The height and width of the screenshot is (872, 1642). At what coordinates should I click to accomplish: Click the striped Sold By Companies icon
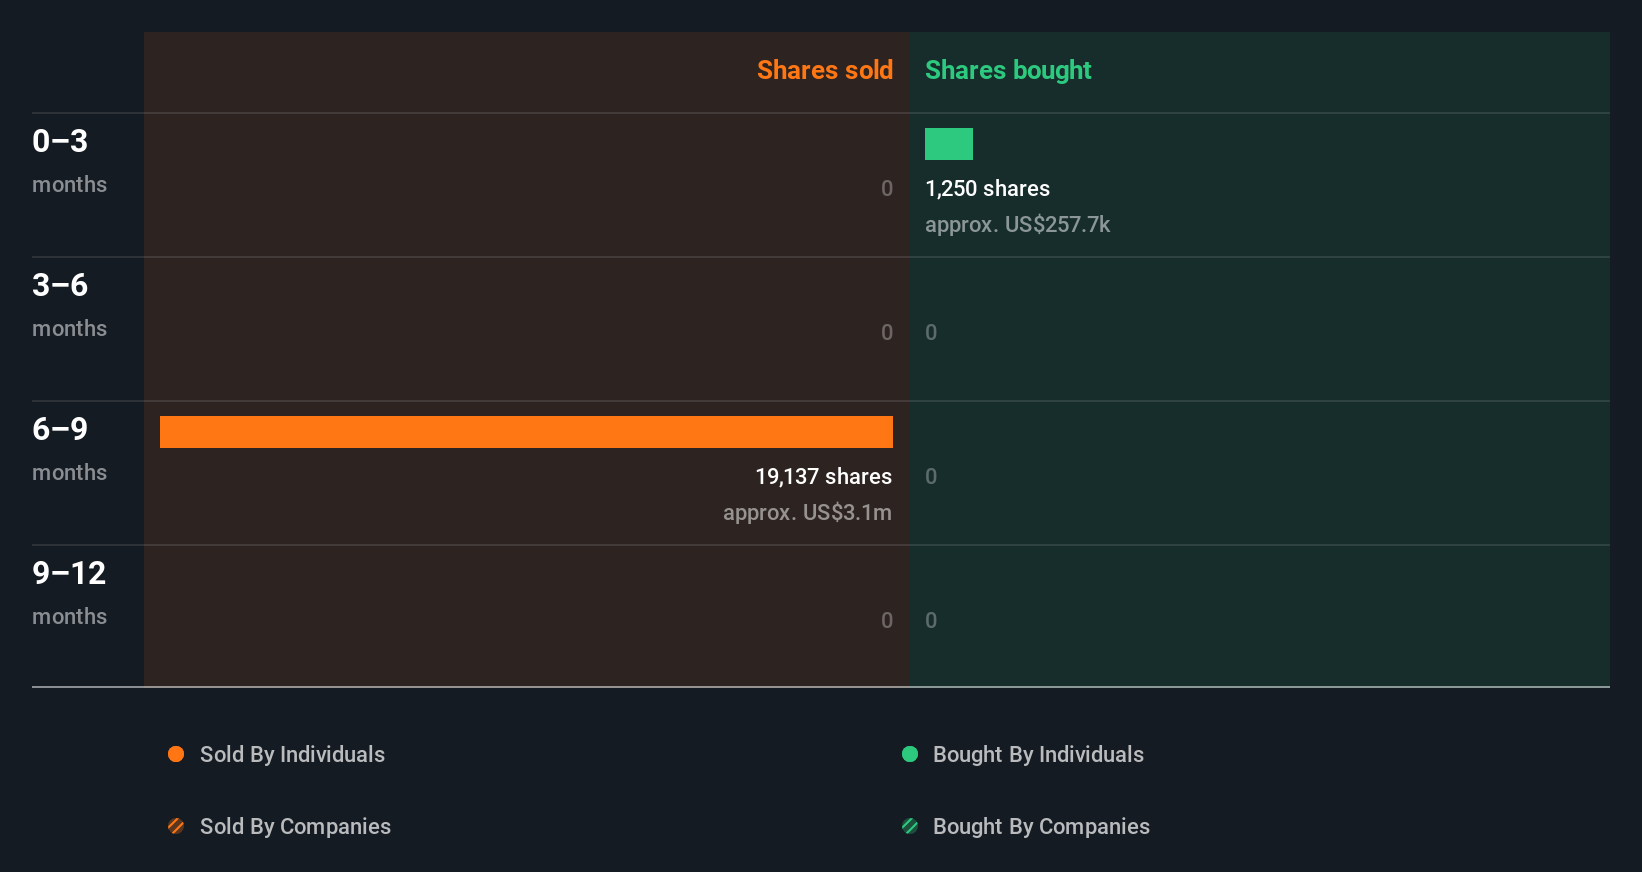click(x=176, y=826)
